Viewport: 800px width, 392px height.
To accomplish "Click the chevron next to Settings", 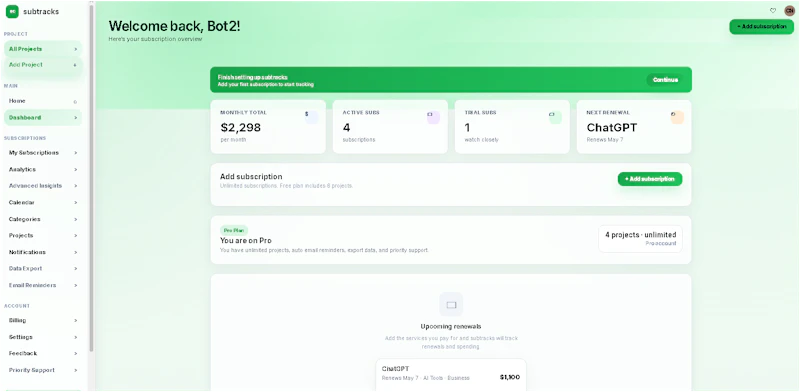I will (75, 337).
